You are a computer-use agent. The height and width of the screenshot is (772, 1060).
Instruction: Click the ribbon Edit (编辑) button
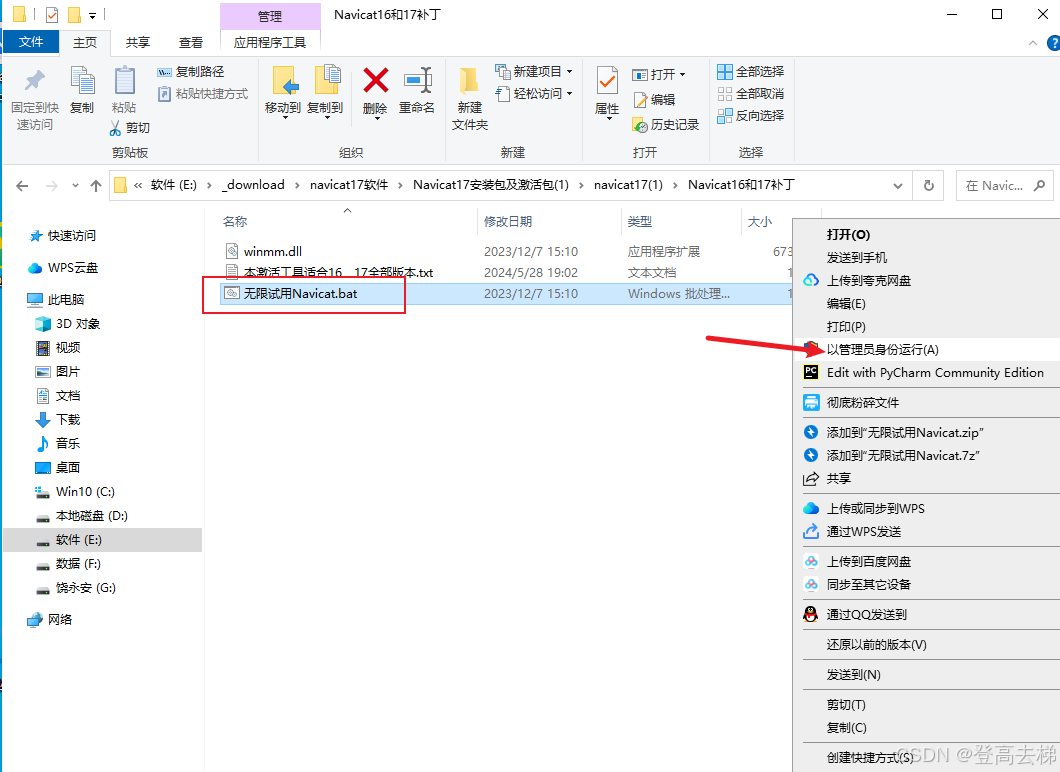pyautogui.click(x=654, y=100)
